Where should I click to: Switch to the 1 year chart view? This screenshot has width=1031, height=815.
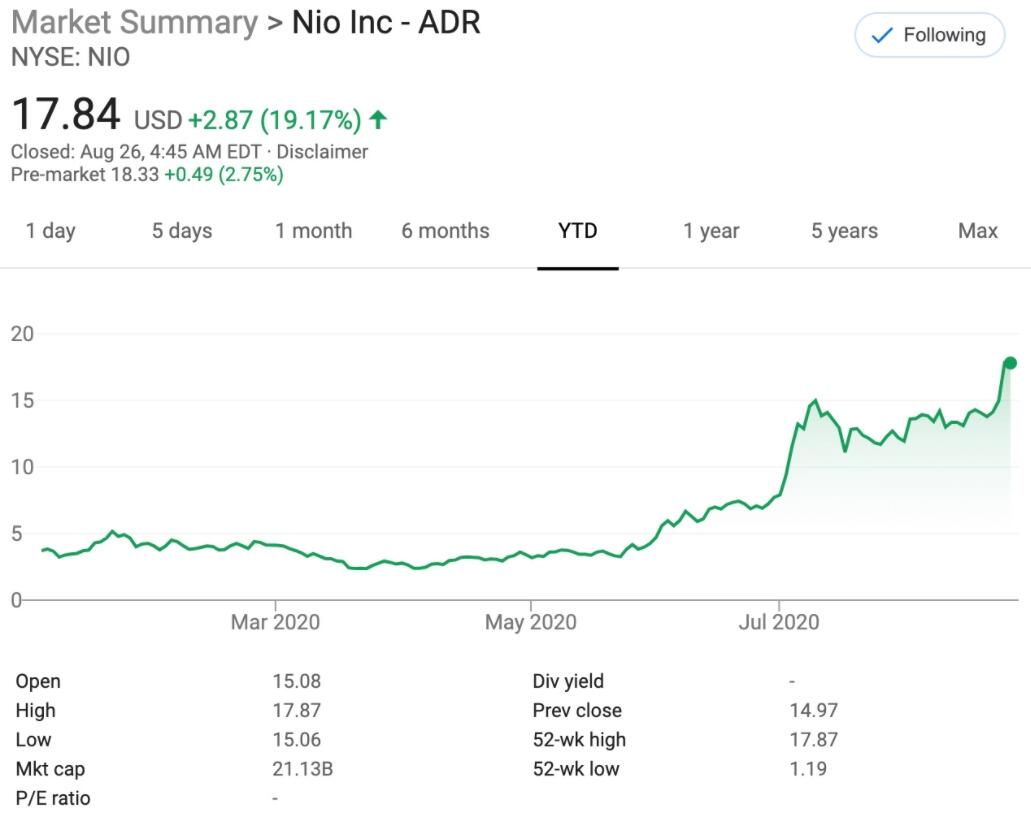click(710, 231)
